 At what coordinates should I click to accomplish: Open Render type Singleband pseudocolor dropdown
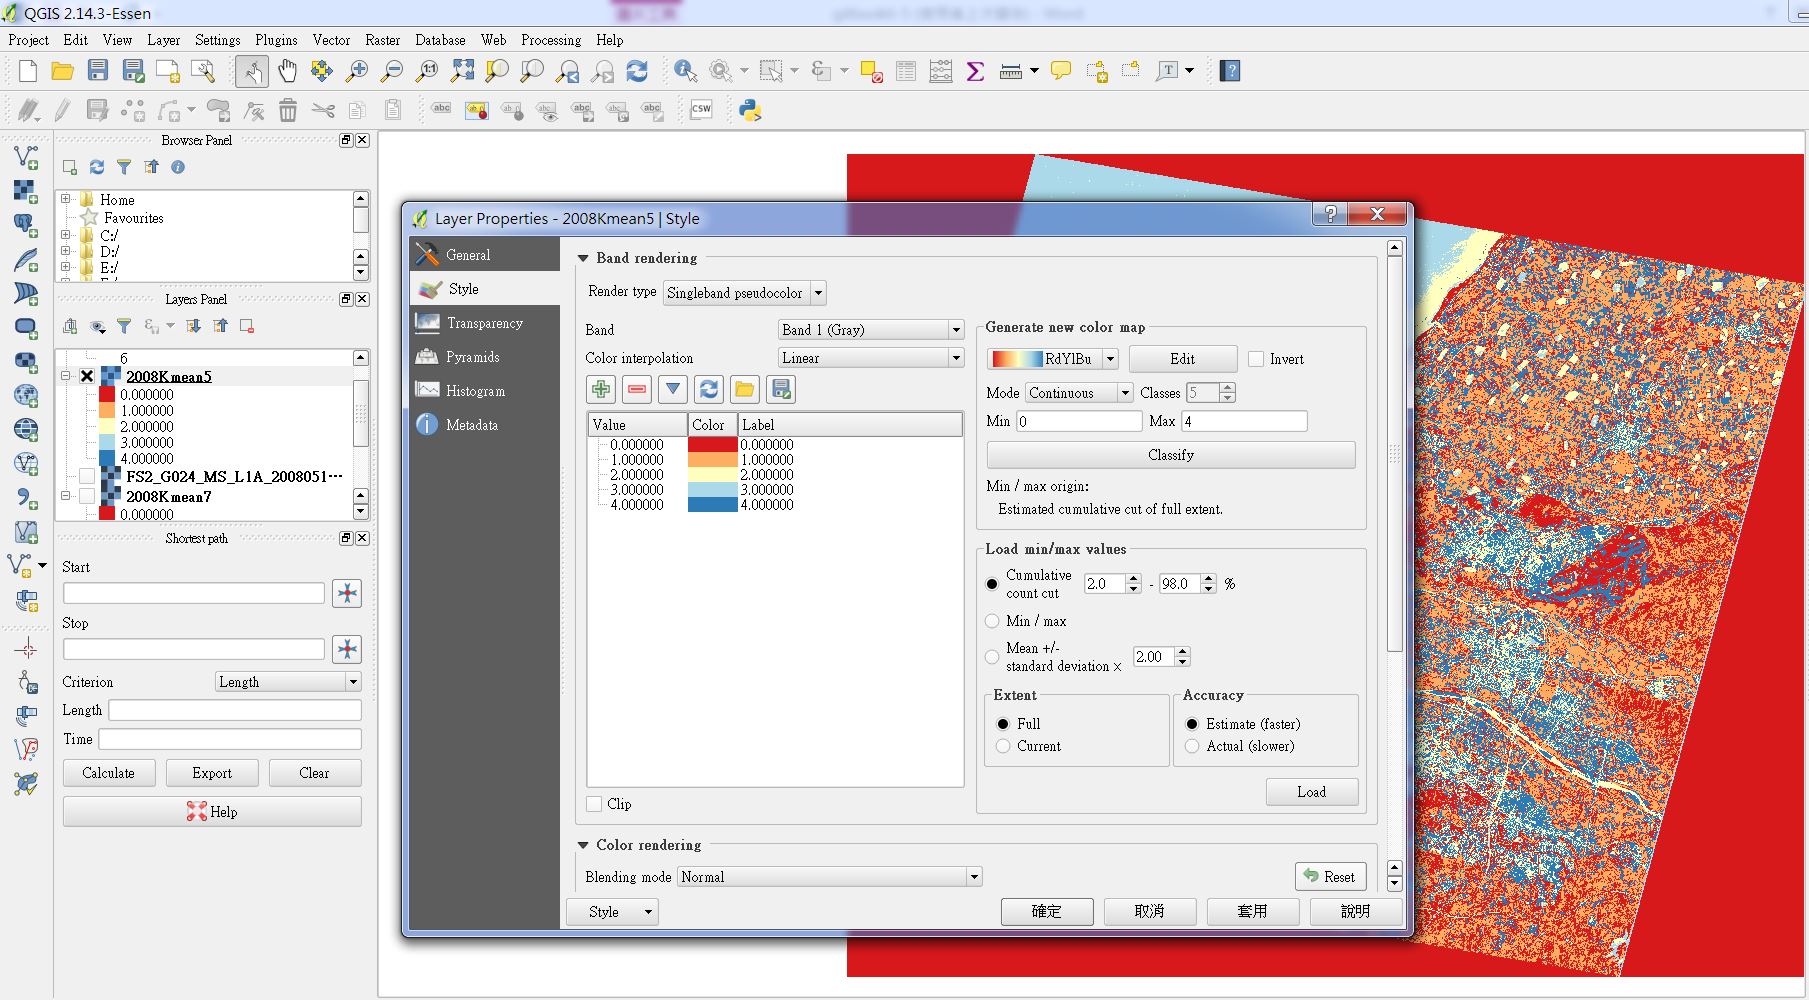(x=745, y=293)
